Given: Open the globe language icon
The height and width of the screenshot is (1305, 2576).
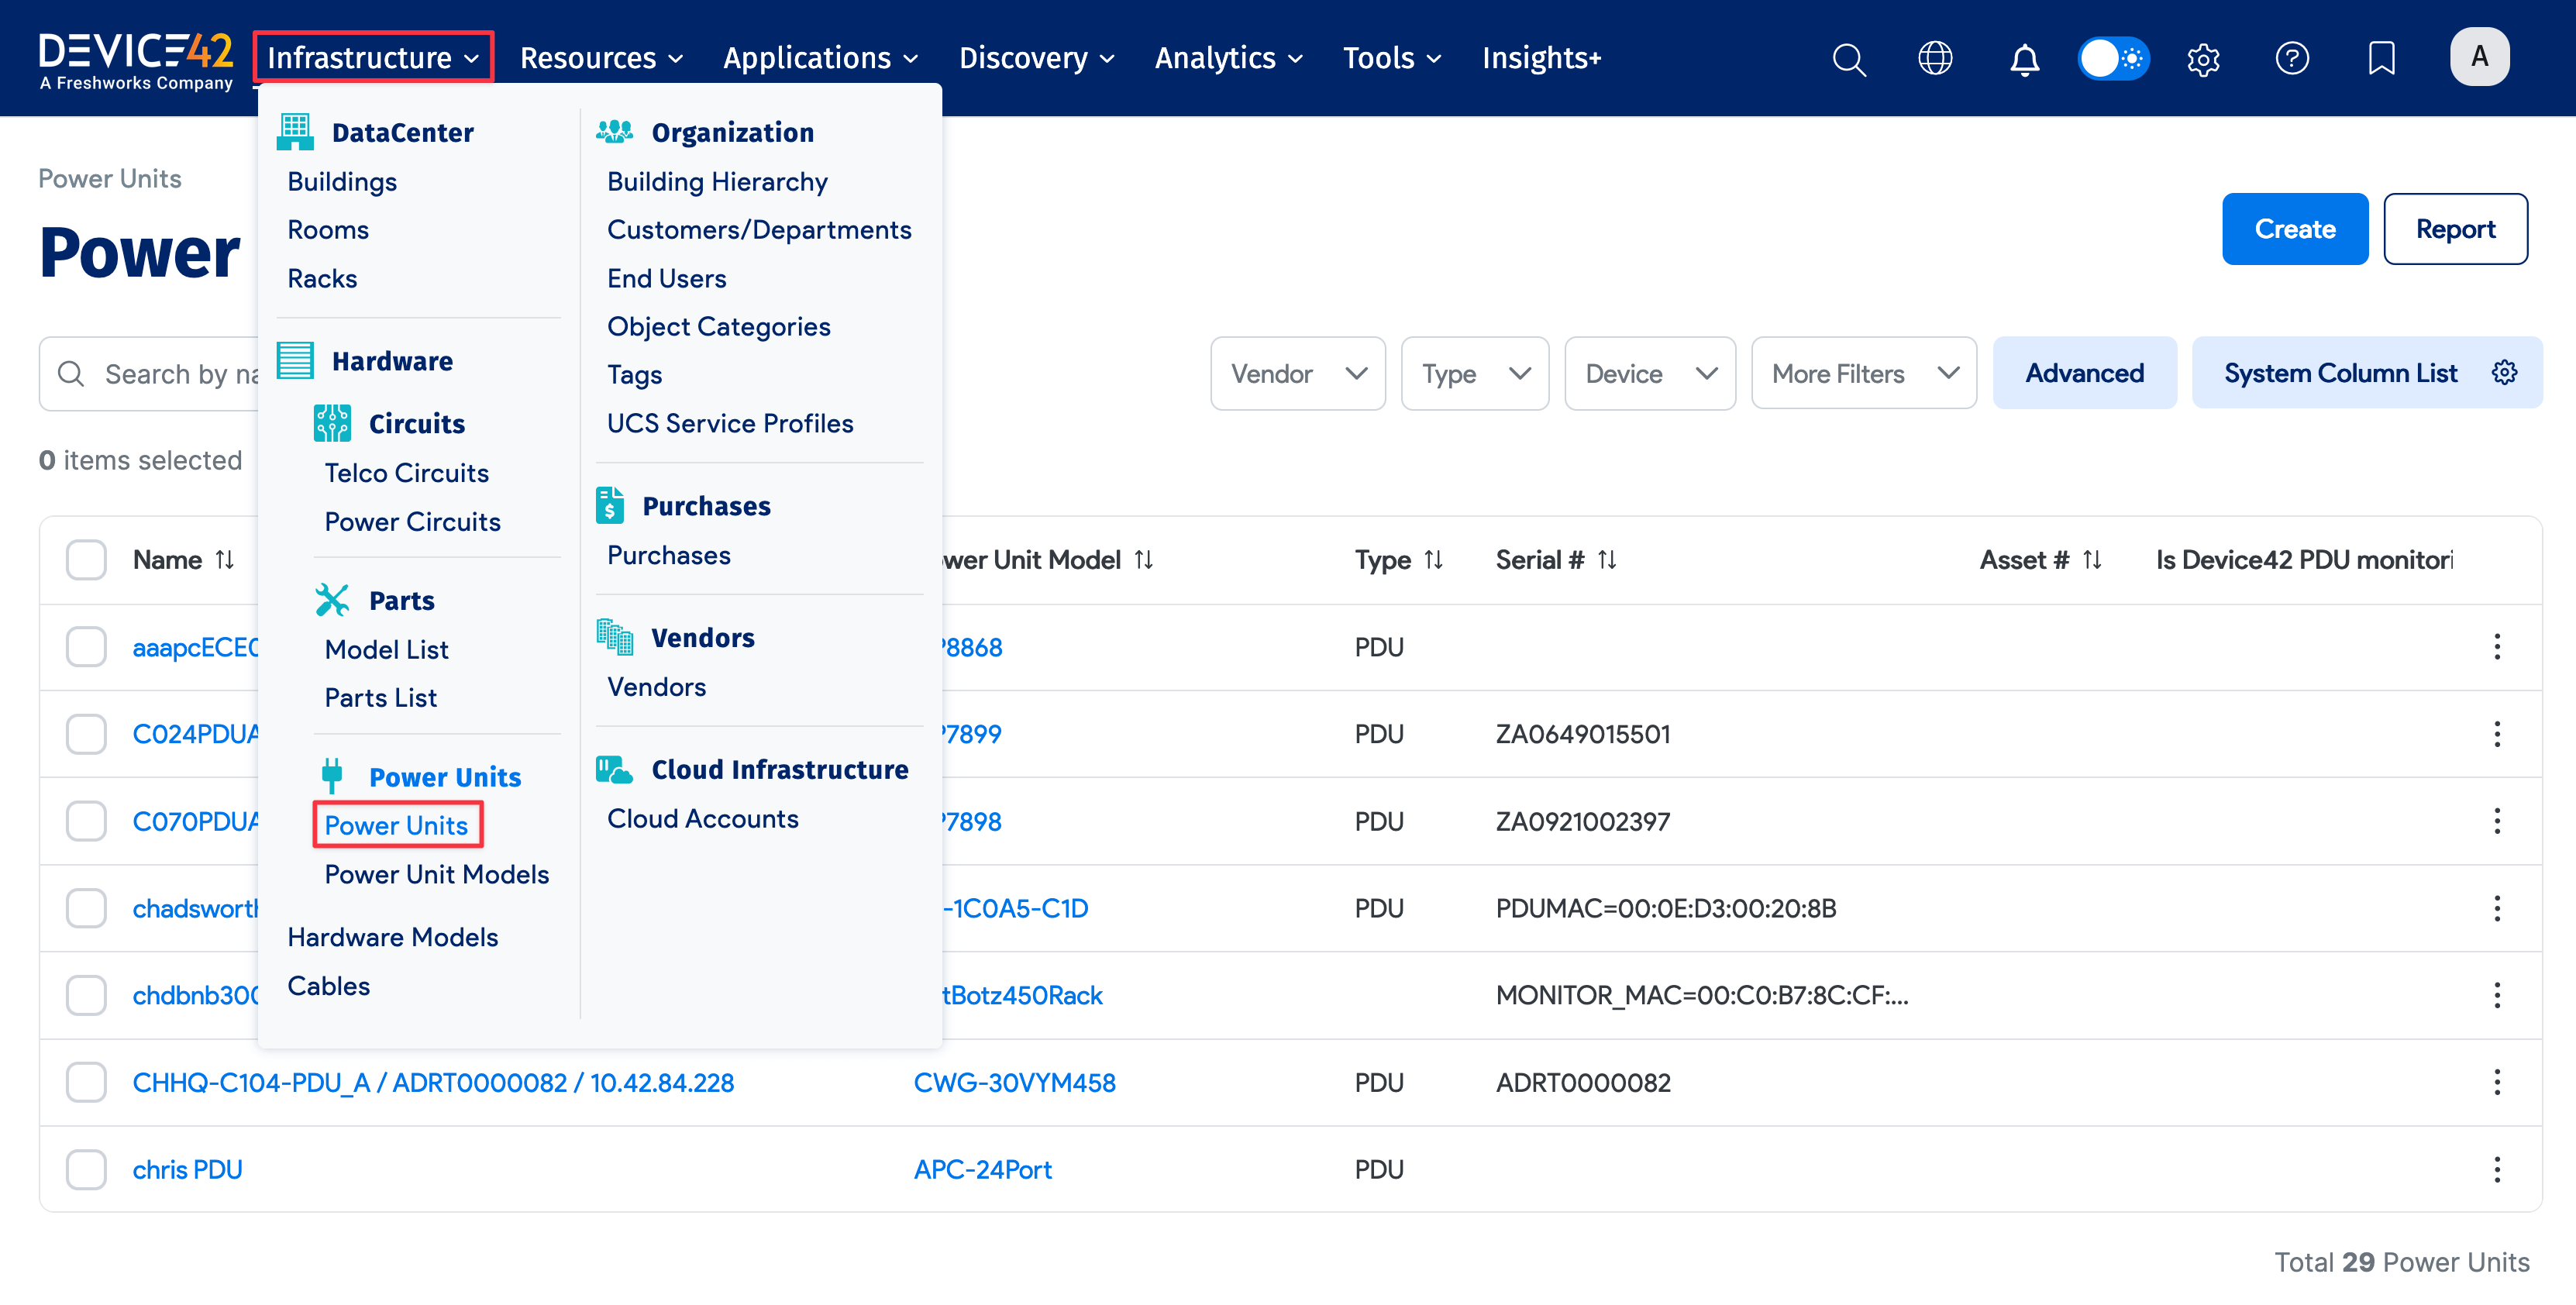Looking at the screenshot, I should tap(1935, 59).
